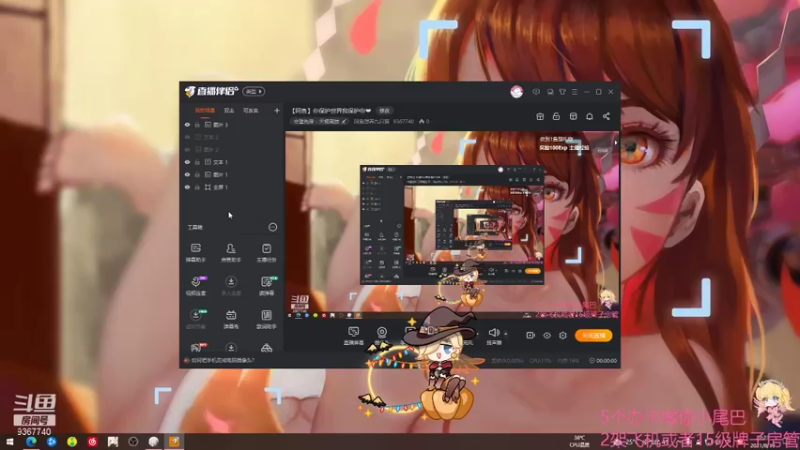Toggle visibility eye of 文本 1 layer
Image resolution: width=800 pixels, height=450 pixels.
[x=187, y=162]
